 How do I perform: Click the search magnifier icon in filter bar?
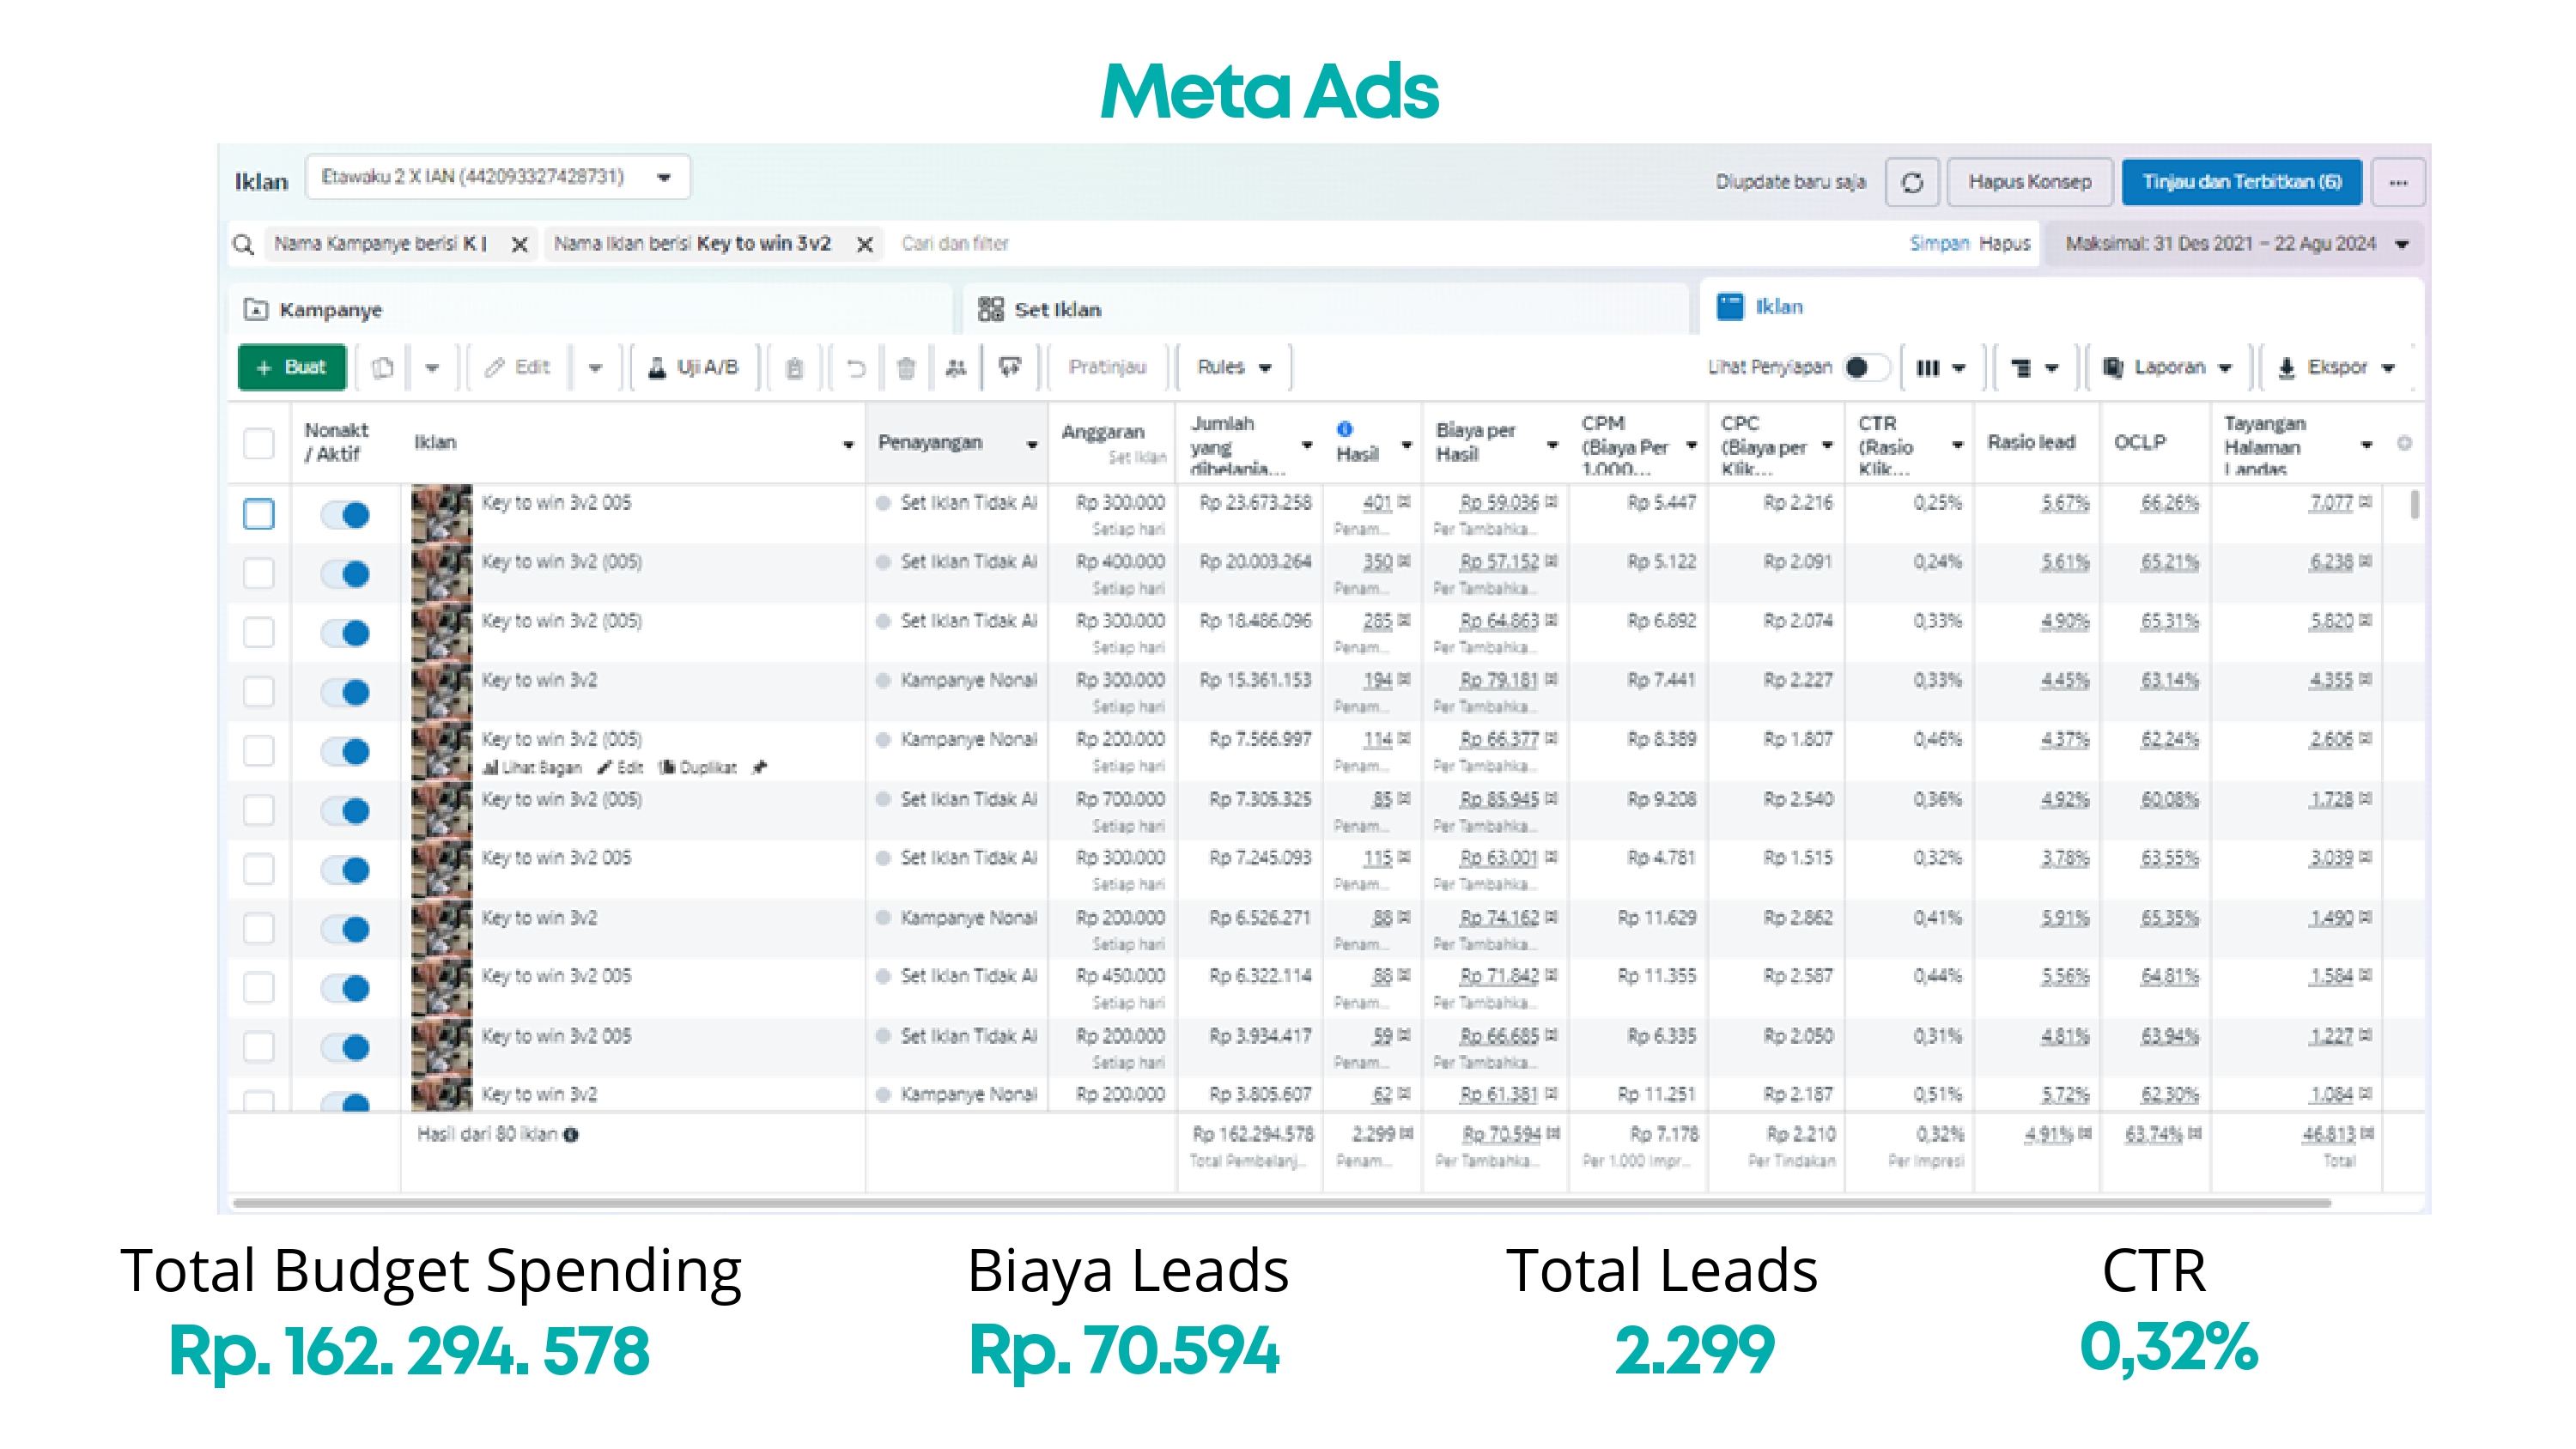[243, 244]
